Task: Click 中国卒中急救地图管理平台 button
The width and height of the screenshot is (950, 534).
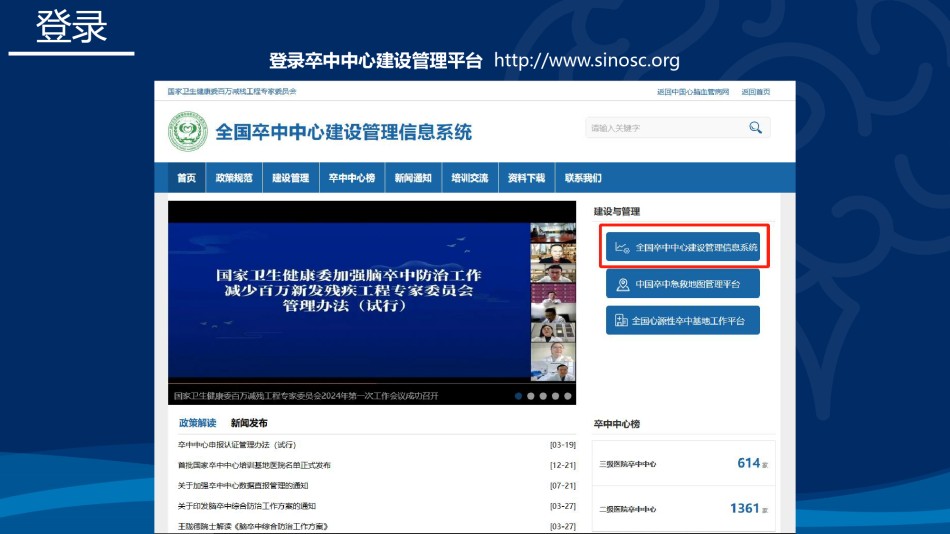Action: (x=683, y=284)
